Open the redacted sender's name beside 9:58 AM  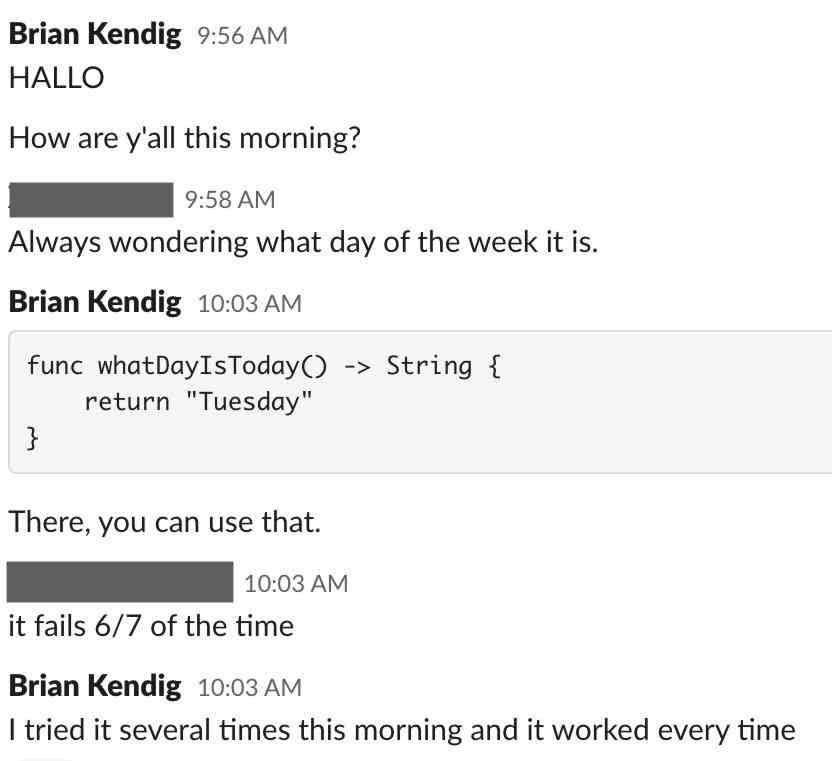(x=91, y=200)
